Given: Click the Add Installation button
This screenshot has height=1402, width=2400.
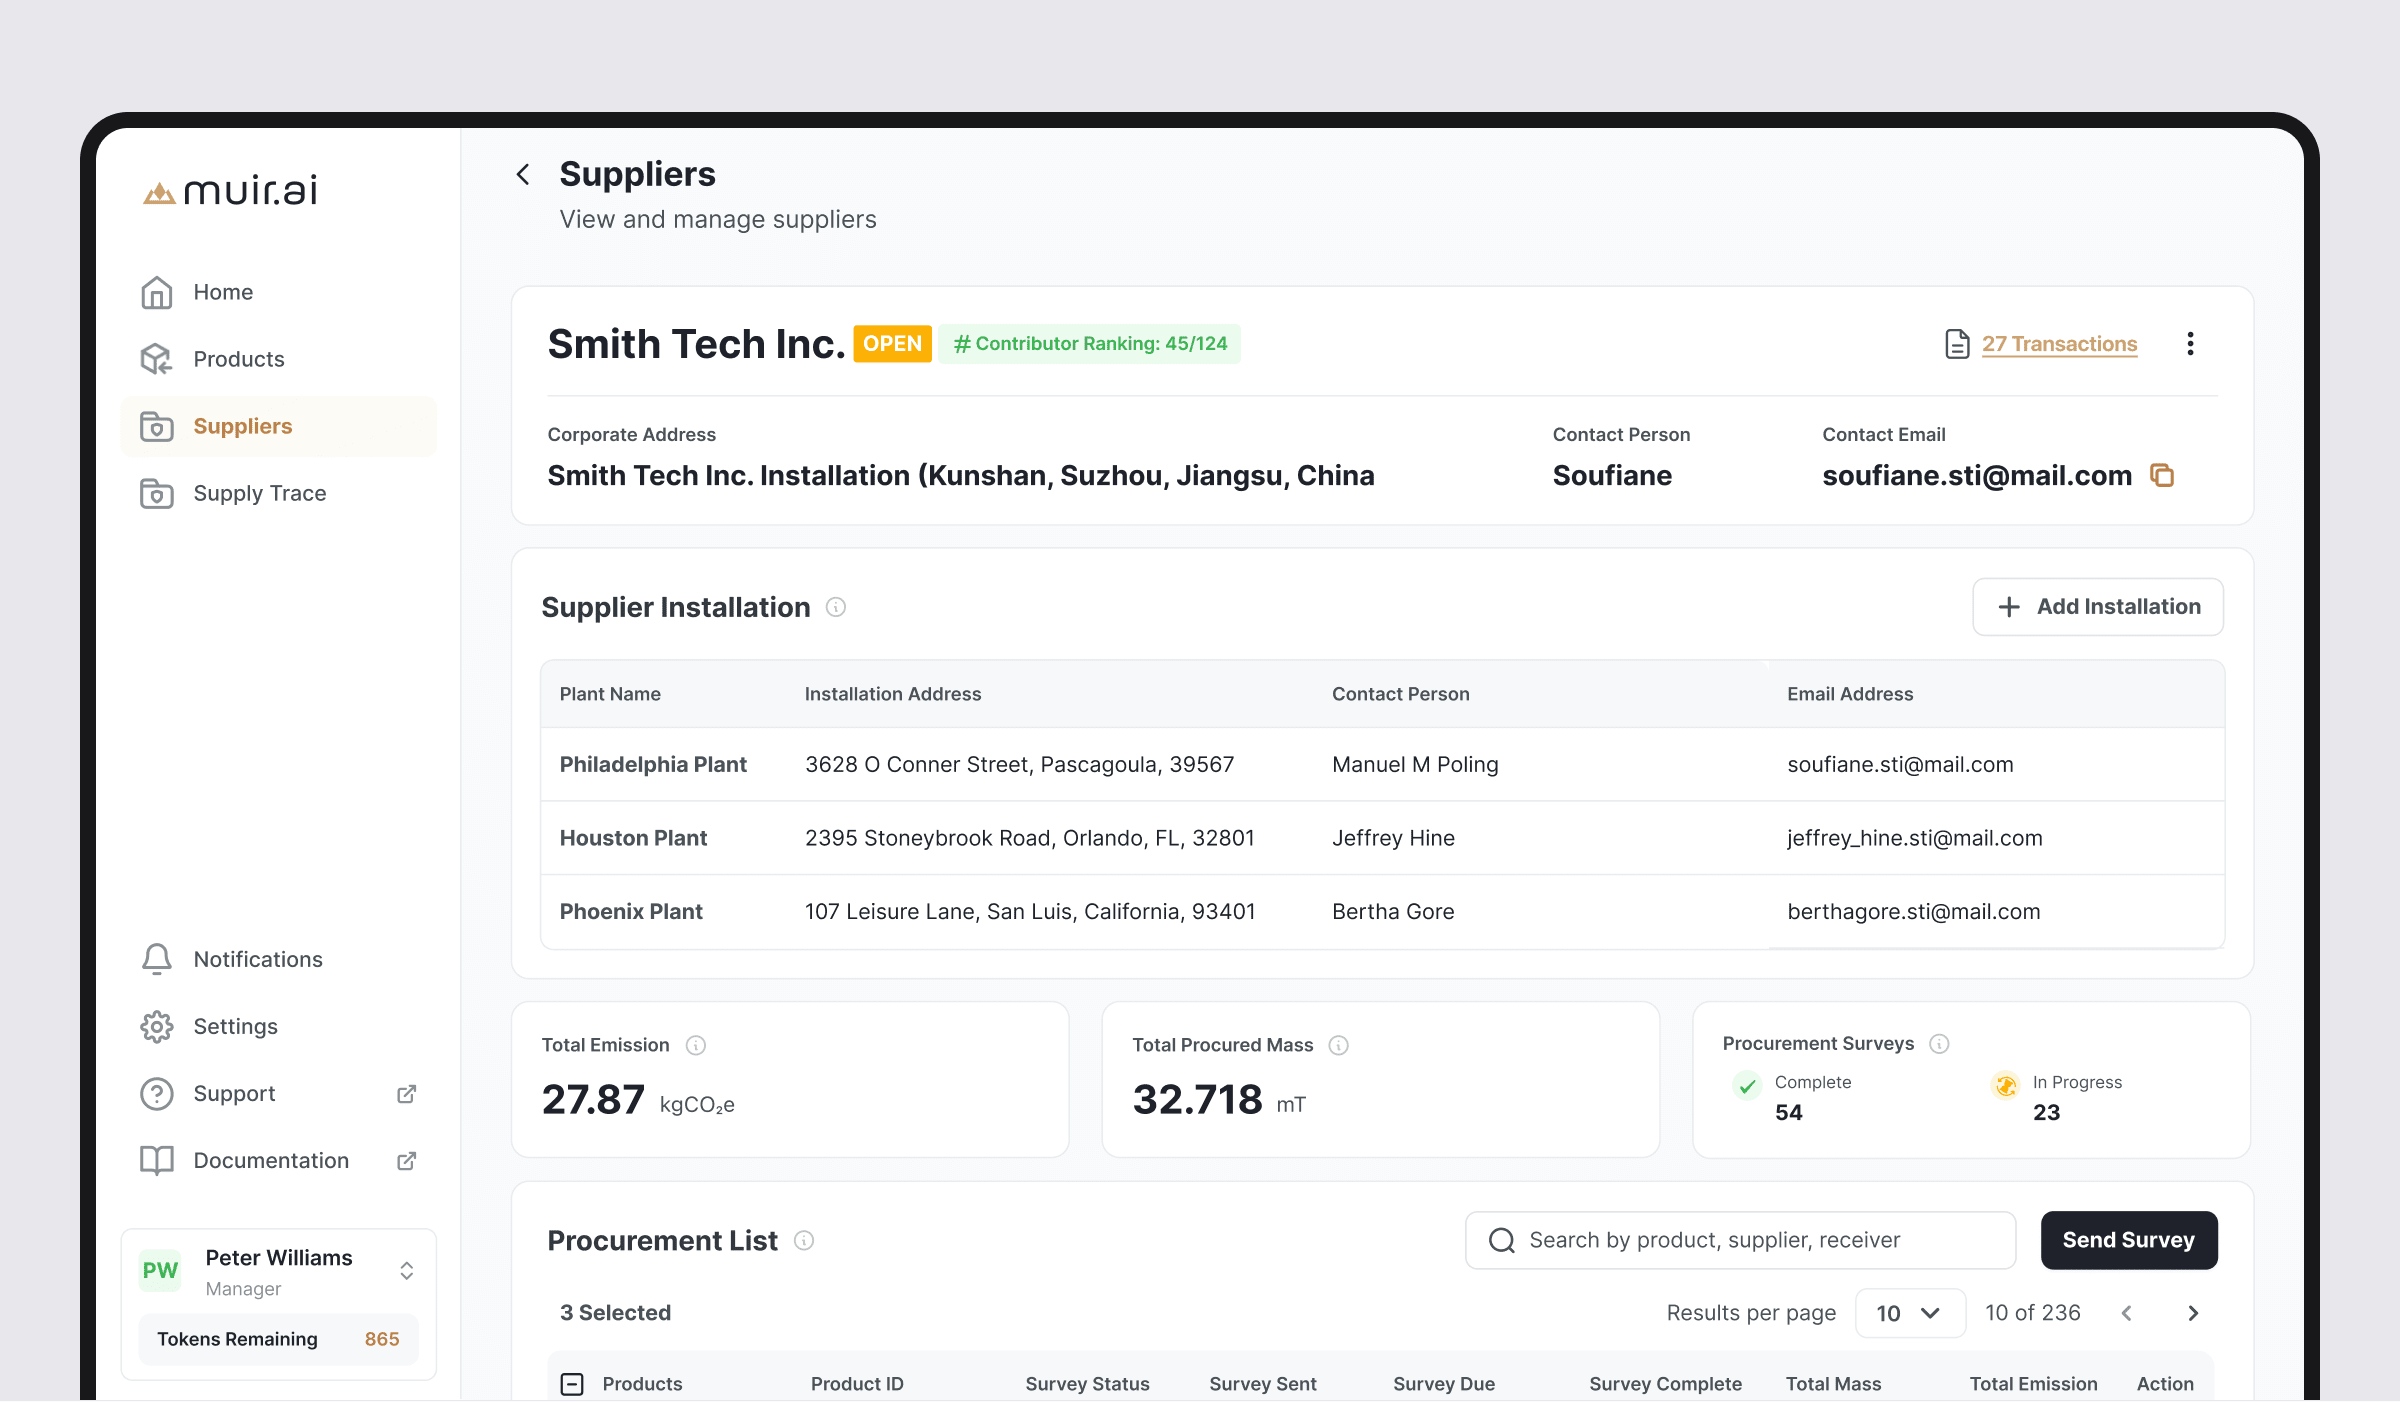Looking at the screenshot, I should (2098, 607).
